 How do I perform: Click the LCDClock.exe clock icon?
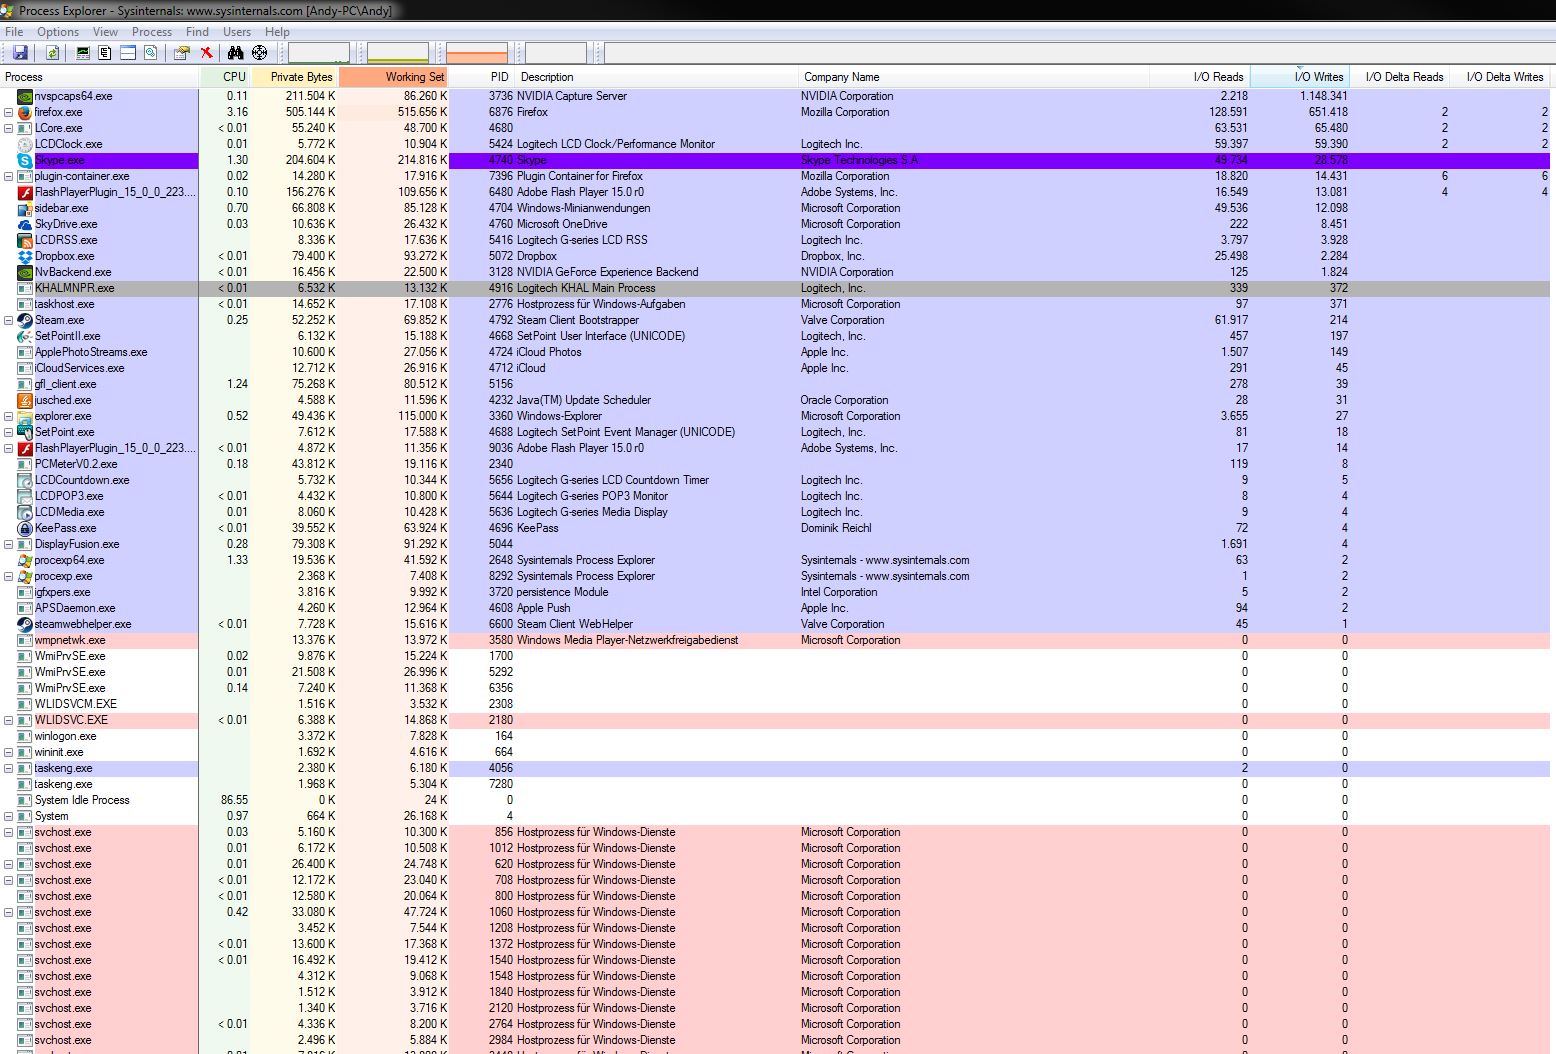25,144
